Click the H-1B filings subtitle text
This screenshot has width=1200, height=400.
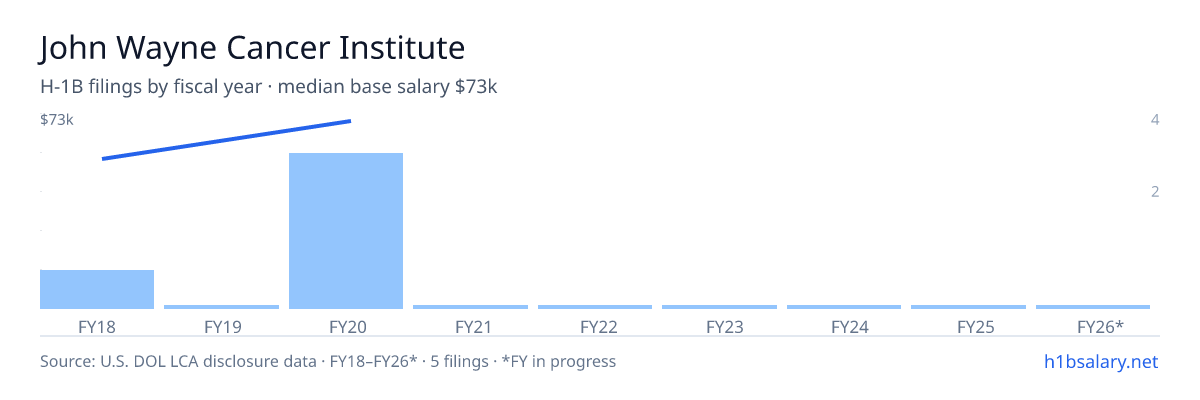tap(269, 87)
